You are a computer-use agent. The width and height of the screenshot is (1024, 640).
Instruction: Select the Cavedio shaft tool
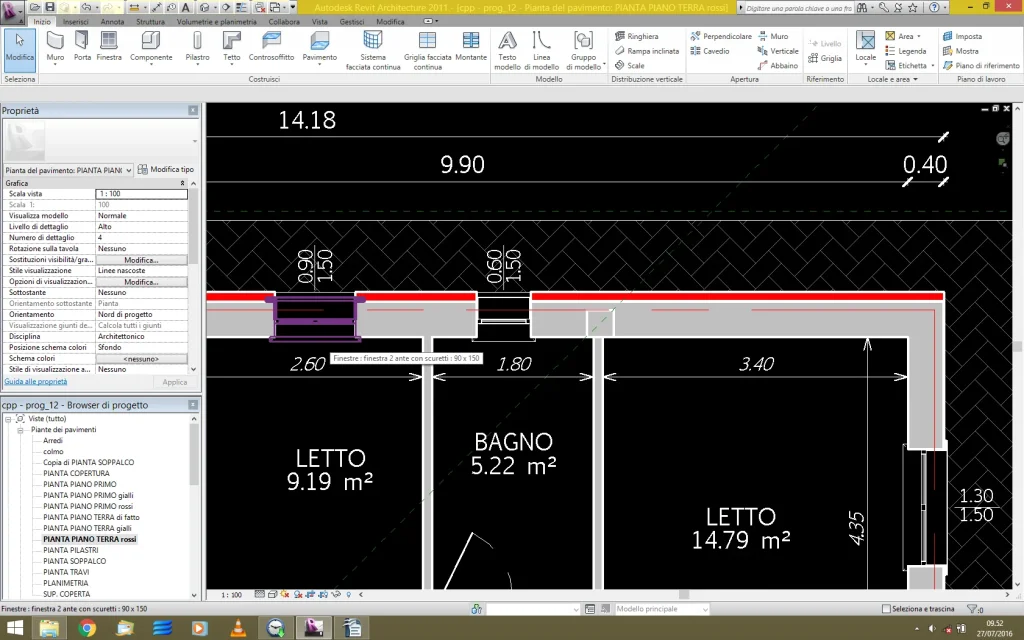click(710, 51)
